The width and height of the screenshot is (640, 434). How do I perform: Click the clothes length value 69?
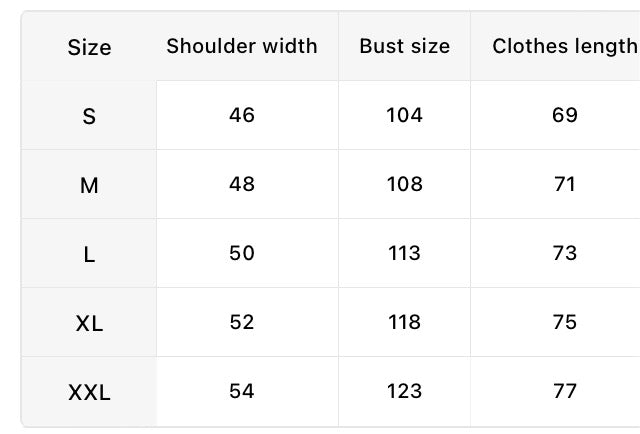pyautogui.click(x=564, y=115)
